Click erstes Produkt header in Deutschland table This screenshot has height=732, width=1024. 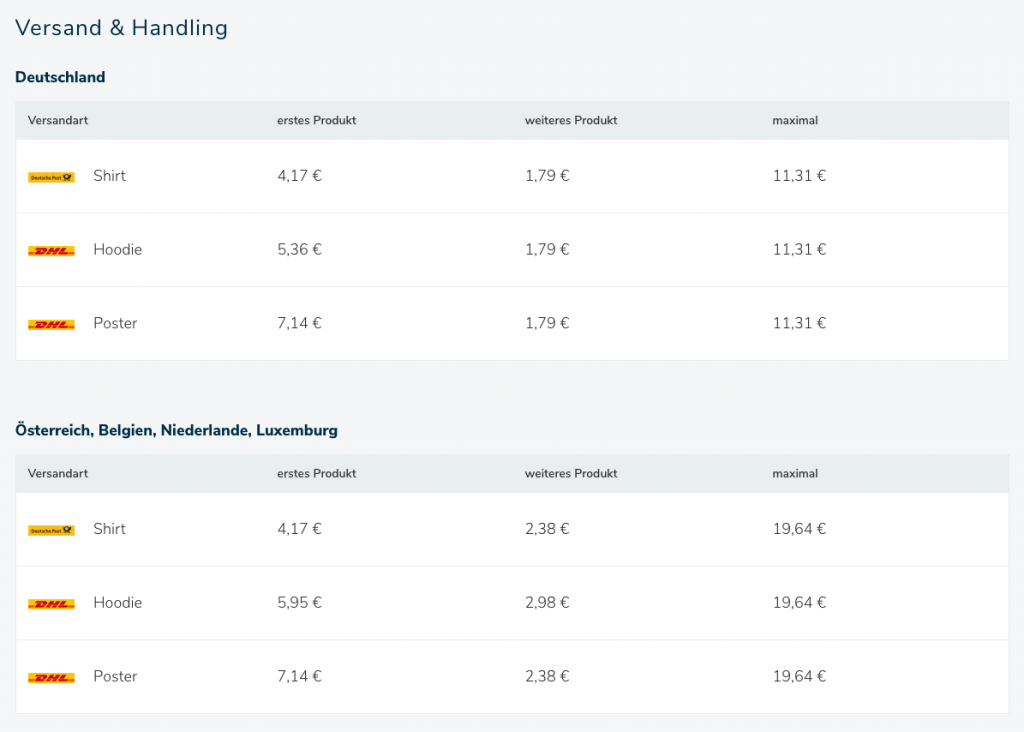pyautogui.click(x=317, y=120)
